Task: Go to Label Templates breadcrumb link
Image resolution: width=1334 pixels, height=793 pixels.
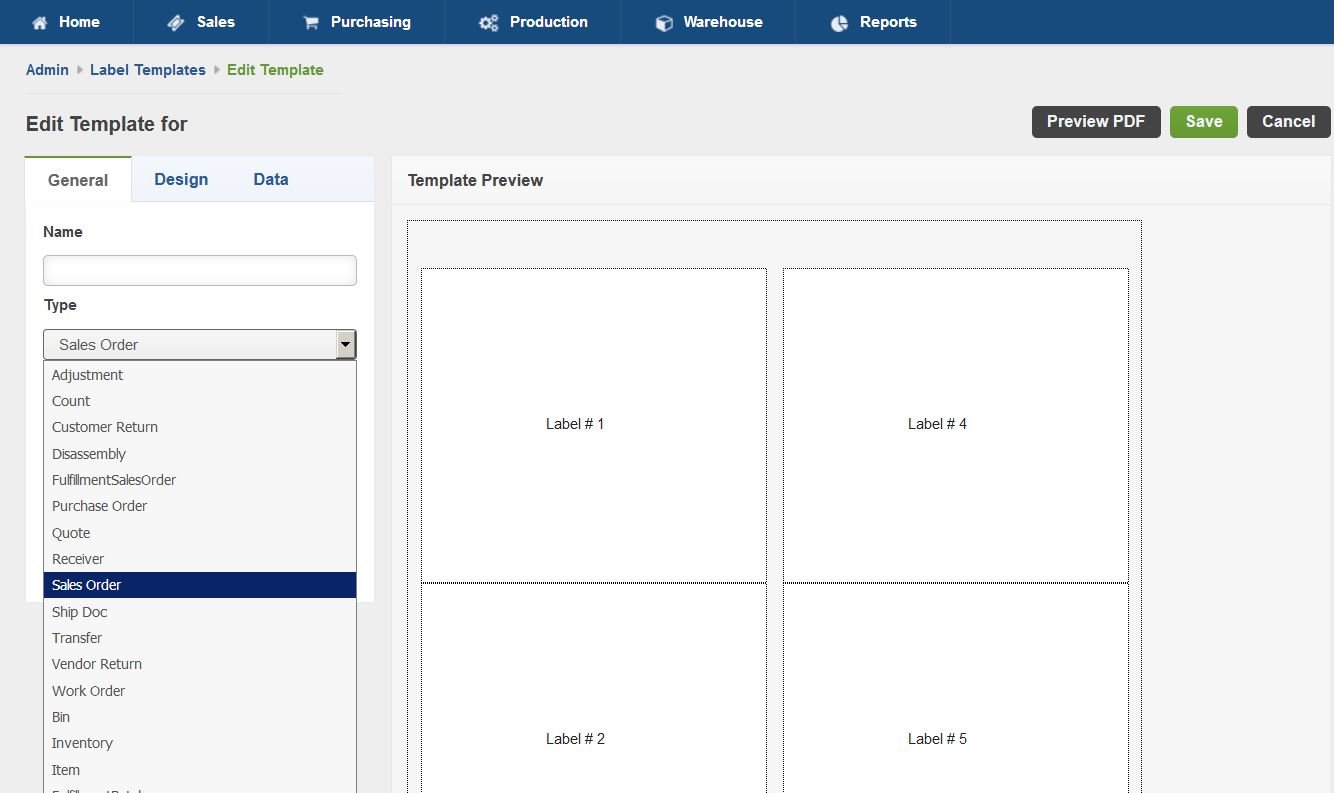Action: click(148, 70)
